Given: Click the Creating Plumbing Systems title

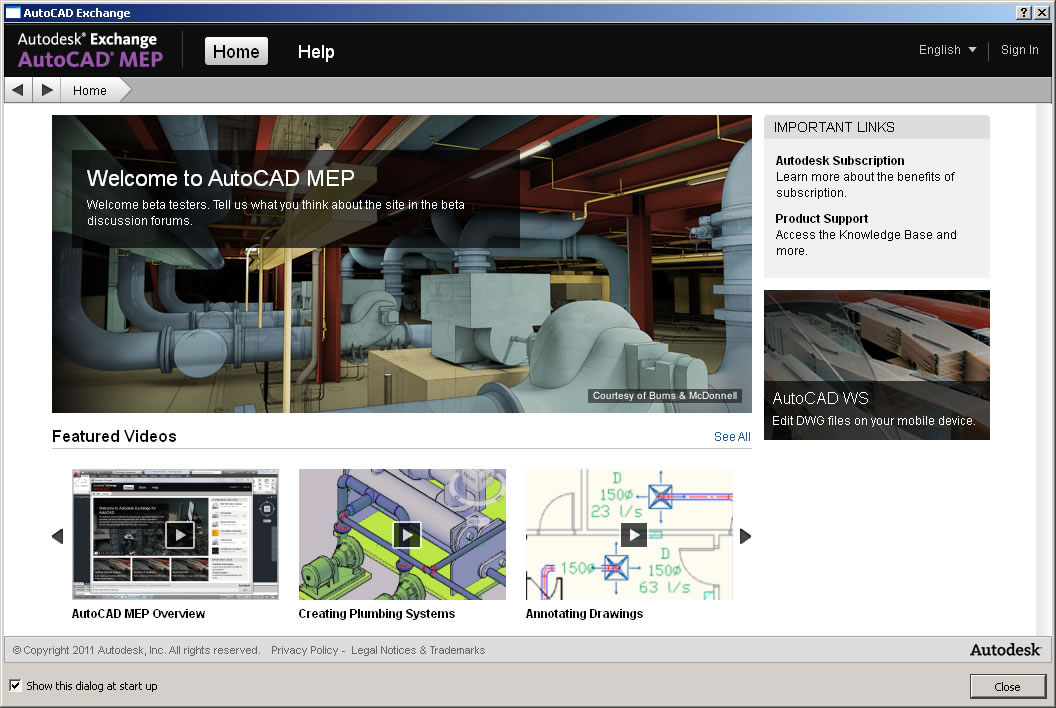Looking at the screenshot, I should coord(376,614).
